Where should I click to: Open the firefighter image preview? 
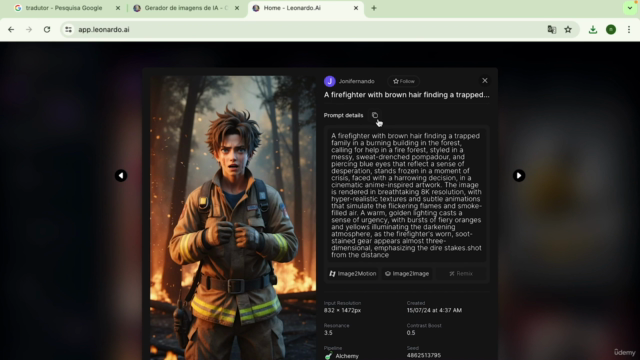click(x=233, y=218)
